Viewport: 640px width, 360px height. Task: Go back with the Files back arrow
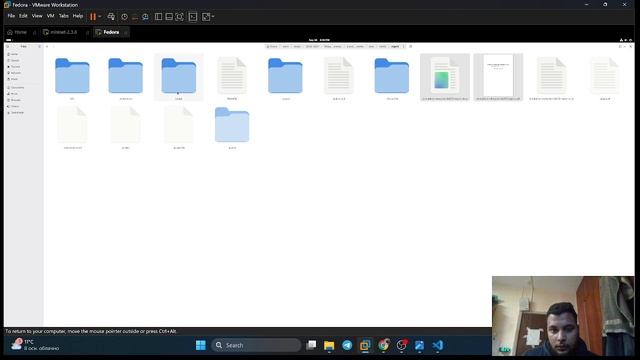tap(47, 47)
